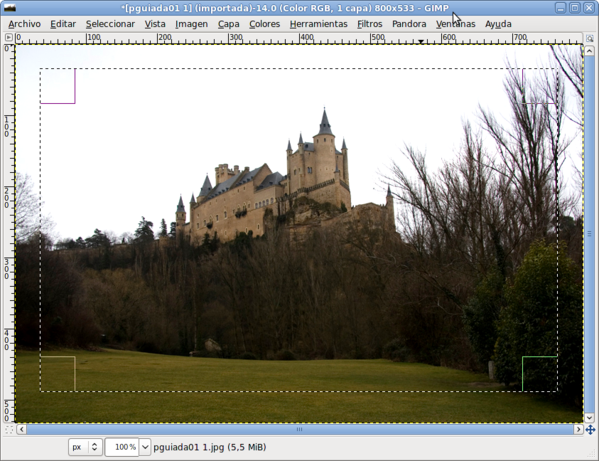
Task: Click the horizontal scrollbar thumb
Action: (x=300, y=429)
